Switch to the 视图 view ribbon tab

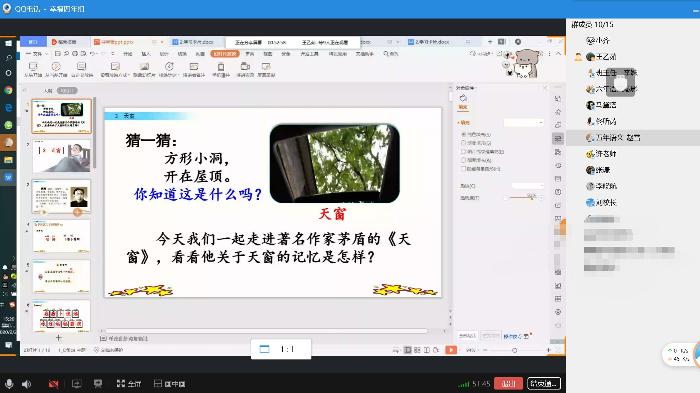click(x=267, y=54)
